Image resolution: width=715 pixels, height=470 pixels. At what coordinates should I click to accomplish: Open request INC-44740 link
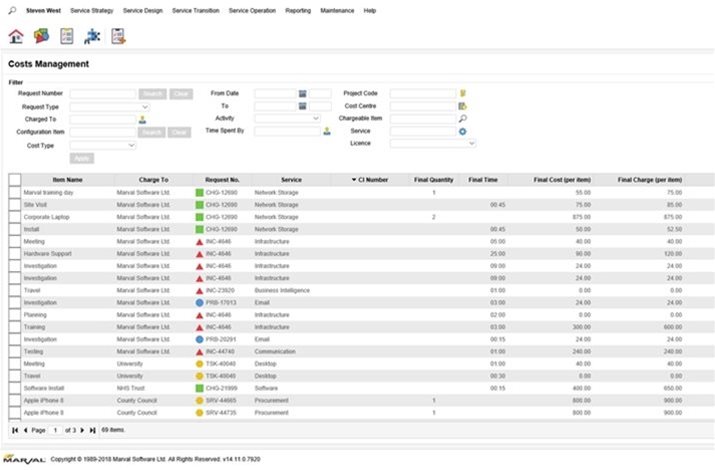[220, 351]
